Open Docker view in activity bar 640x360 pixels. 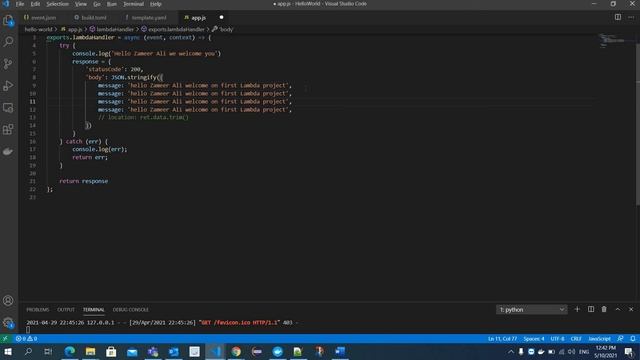click(x=8, y=152)
